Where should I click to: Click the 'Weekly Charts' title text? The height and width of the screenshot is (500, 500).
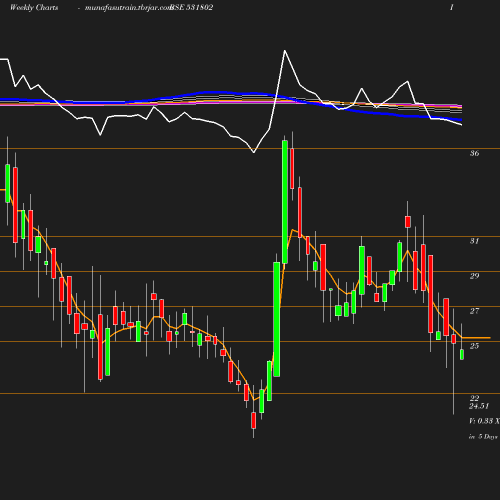click(x=34, y=7)
